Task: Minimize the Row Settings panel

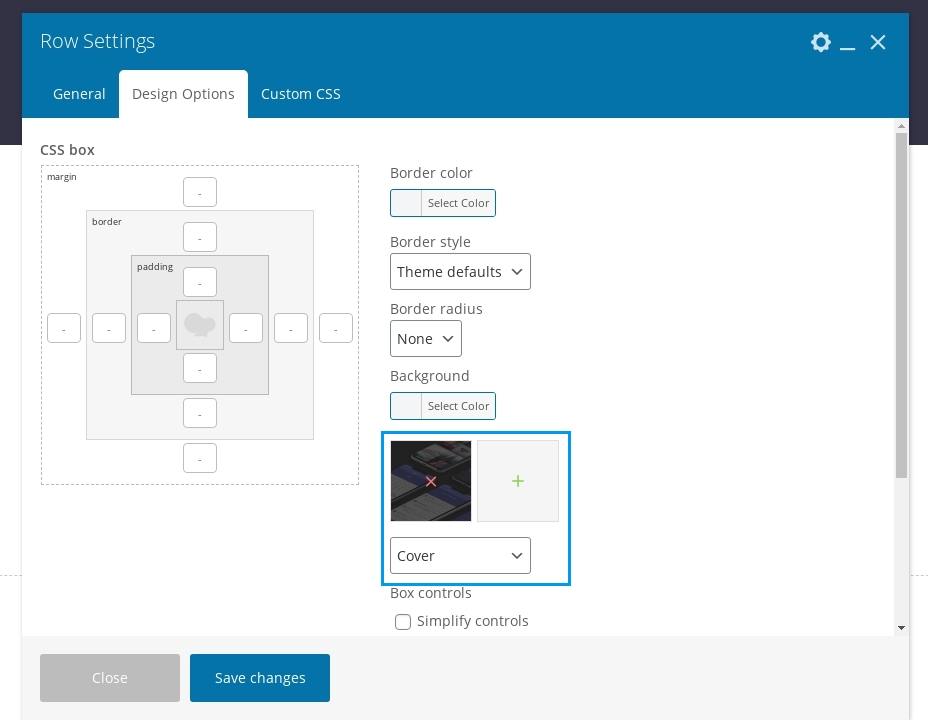Action: coord(848,43)
